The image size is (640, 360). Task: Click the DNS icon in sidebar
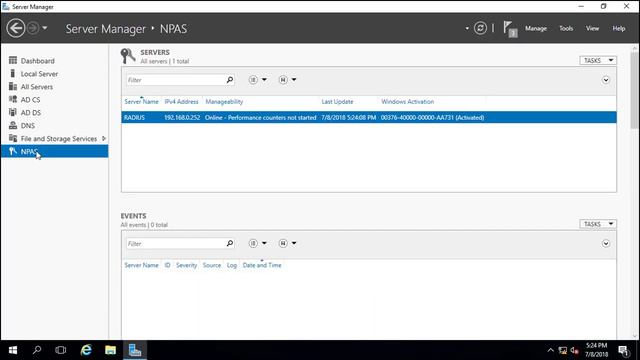coord(13,125)
